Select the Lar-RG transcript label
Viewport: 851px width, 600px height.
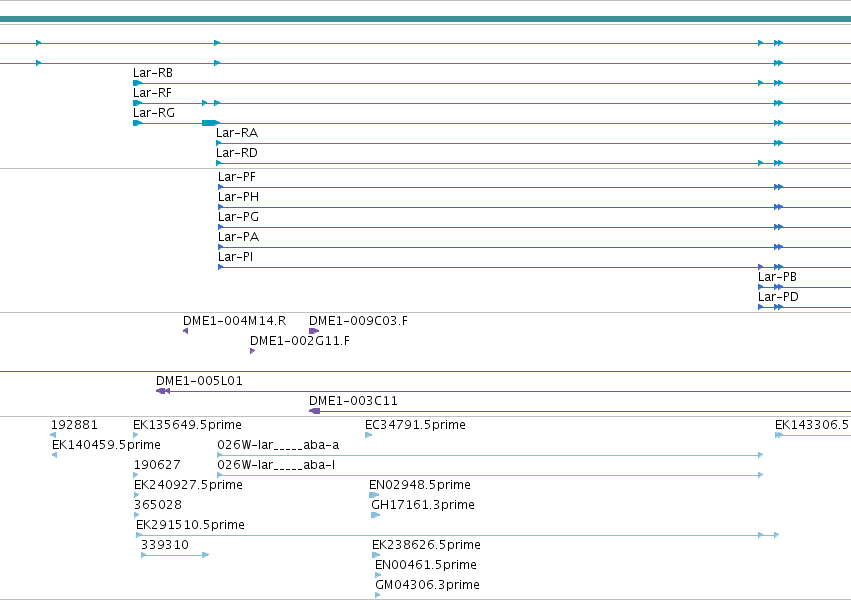click(x=154, y=113)
